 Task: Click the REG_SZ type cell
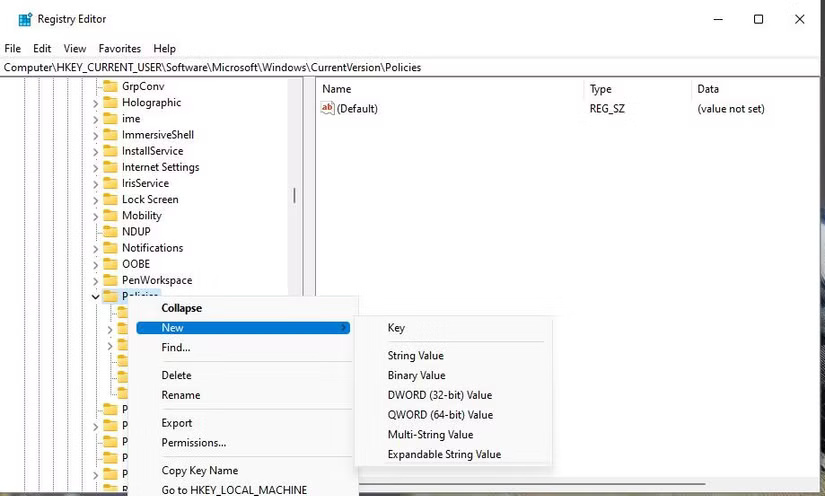pos(607,109)
